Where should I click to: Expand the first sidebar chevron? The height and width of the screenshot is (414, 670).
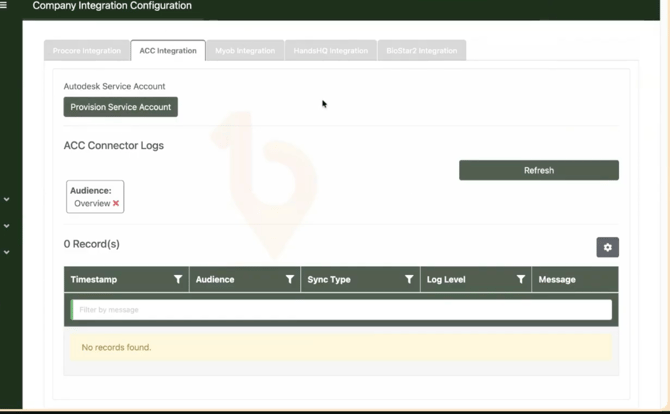point(6,200)
